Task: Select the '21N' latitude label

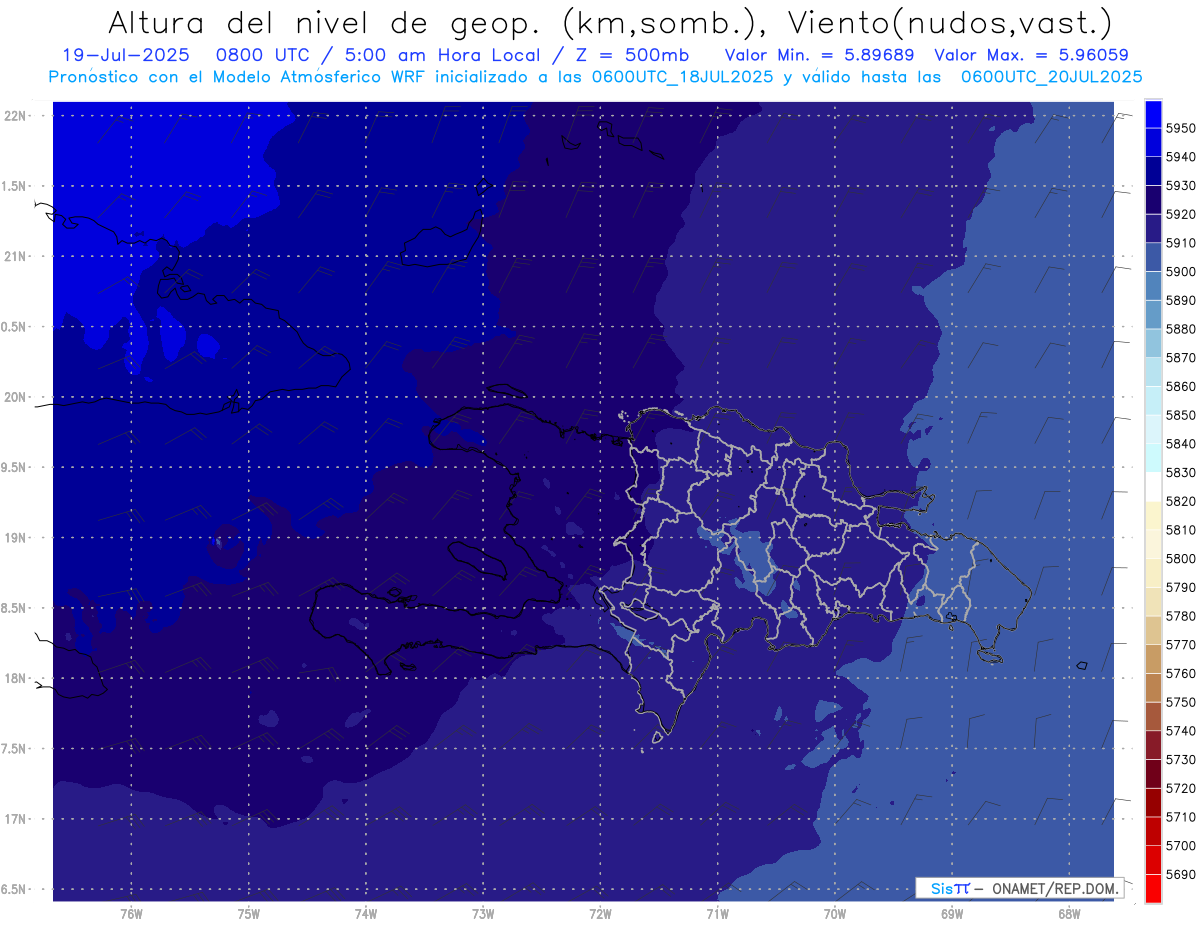Action: click(x=16, y=256)
